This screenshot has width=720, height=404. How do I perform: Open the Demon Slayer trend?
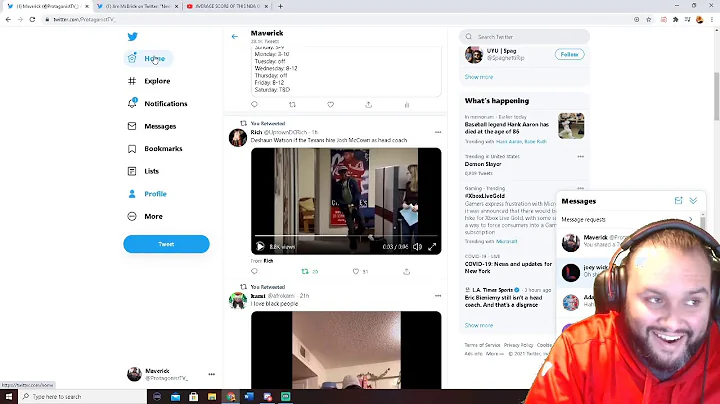click(483, 164)
